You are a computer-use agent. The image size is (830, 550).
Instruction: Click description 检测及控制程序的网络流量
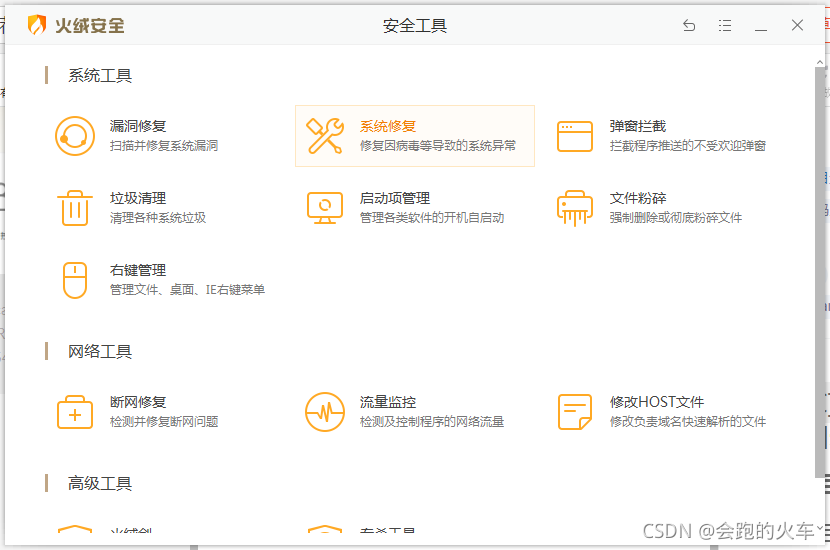click(432, 421)
